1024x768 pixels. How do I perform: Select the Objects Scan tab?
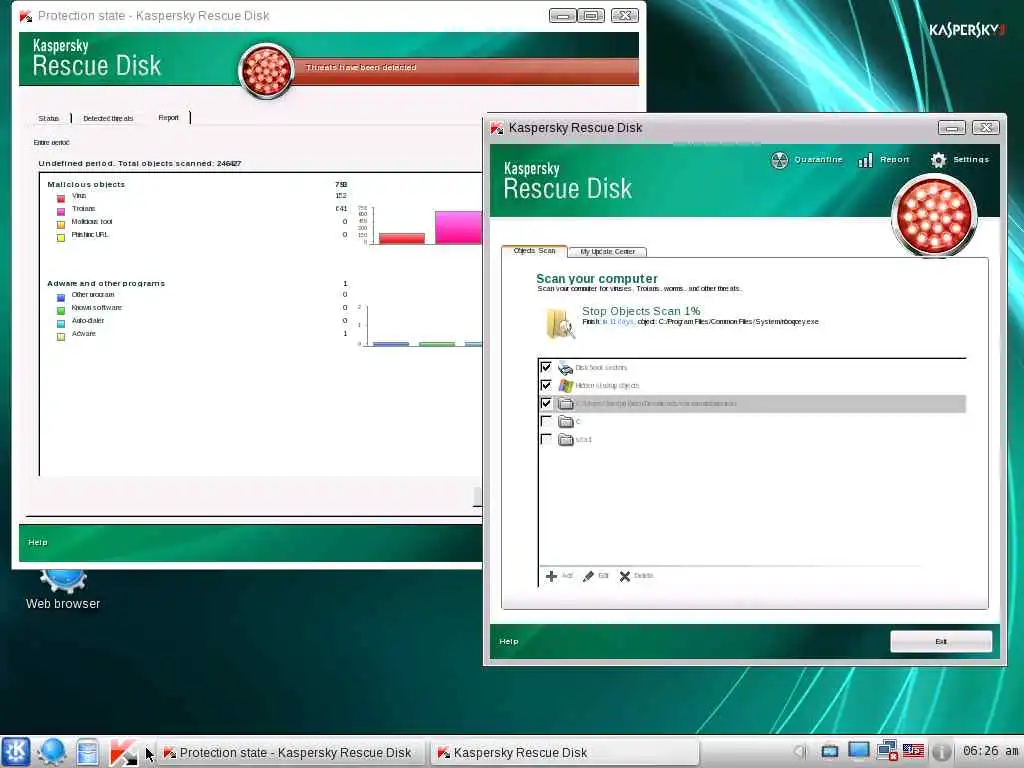534,251
